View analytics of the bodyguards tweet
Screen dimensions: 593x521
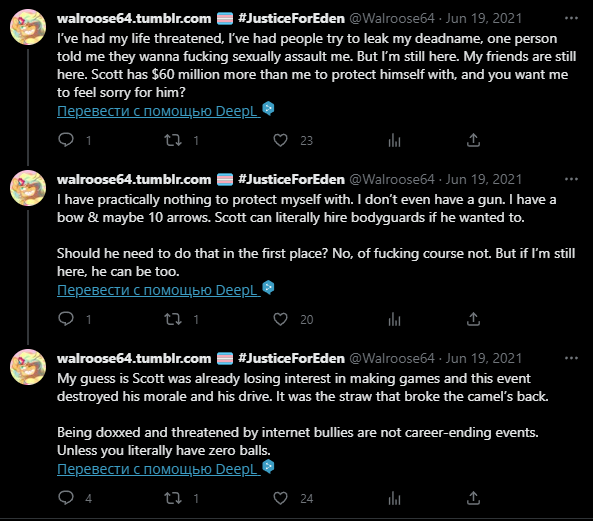coord(394,319)
